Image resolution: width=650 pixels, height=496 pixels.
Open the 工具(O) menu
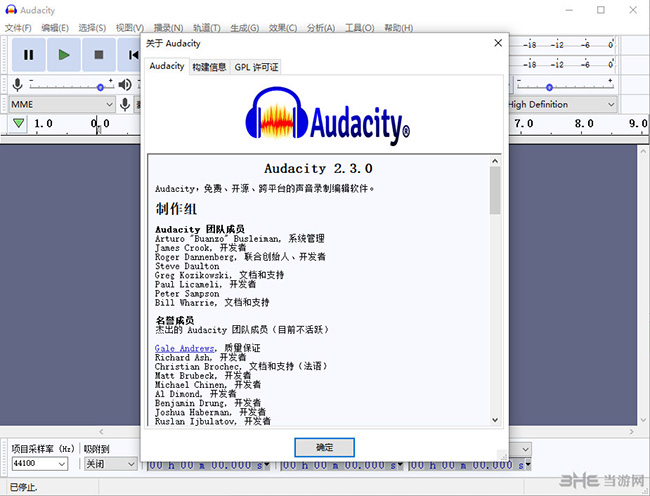point(359,28)
